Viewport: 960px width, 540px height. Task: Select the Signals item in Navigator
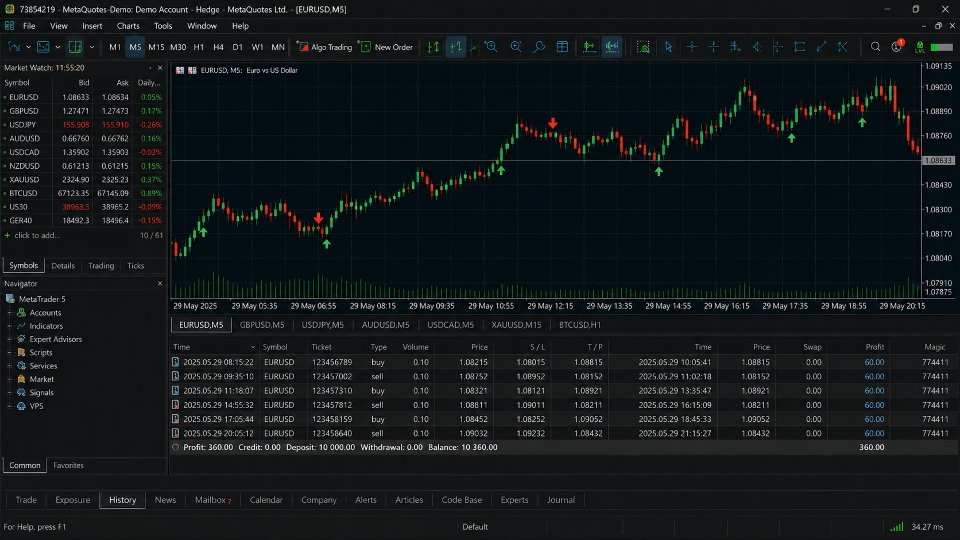[x=41, y=392]
